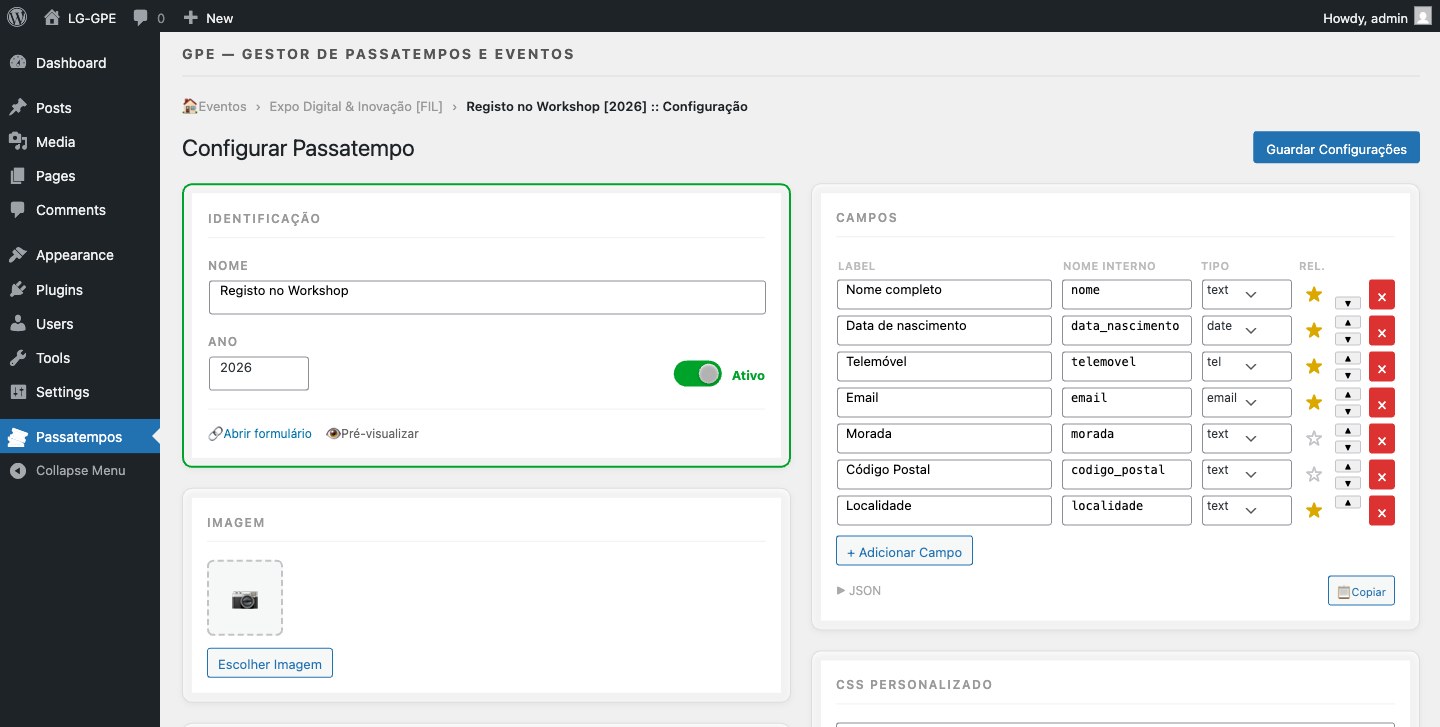Click the data_nascimento internal name field
The width and height of the screenshot is (1440, 727).
point(1127,330)
